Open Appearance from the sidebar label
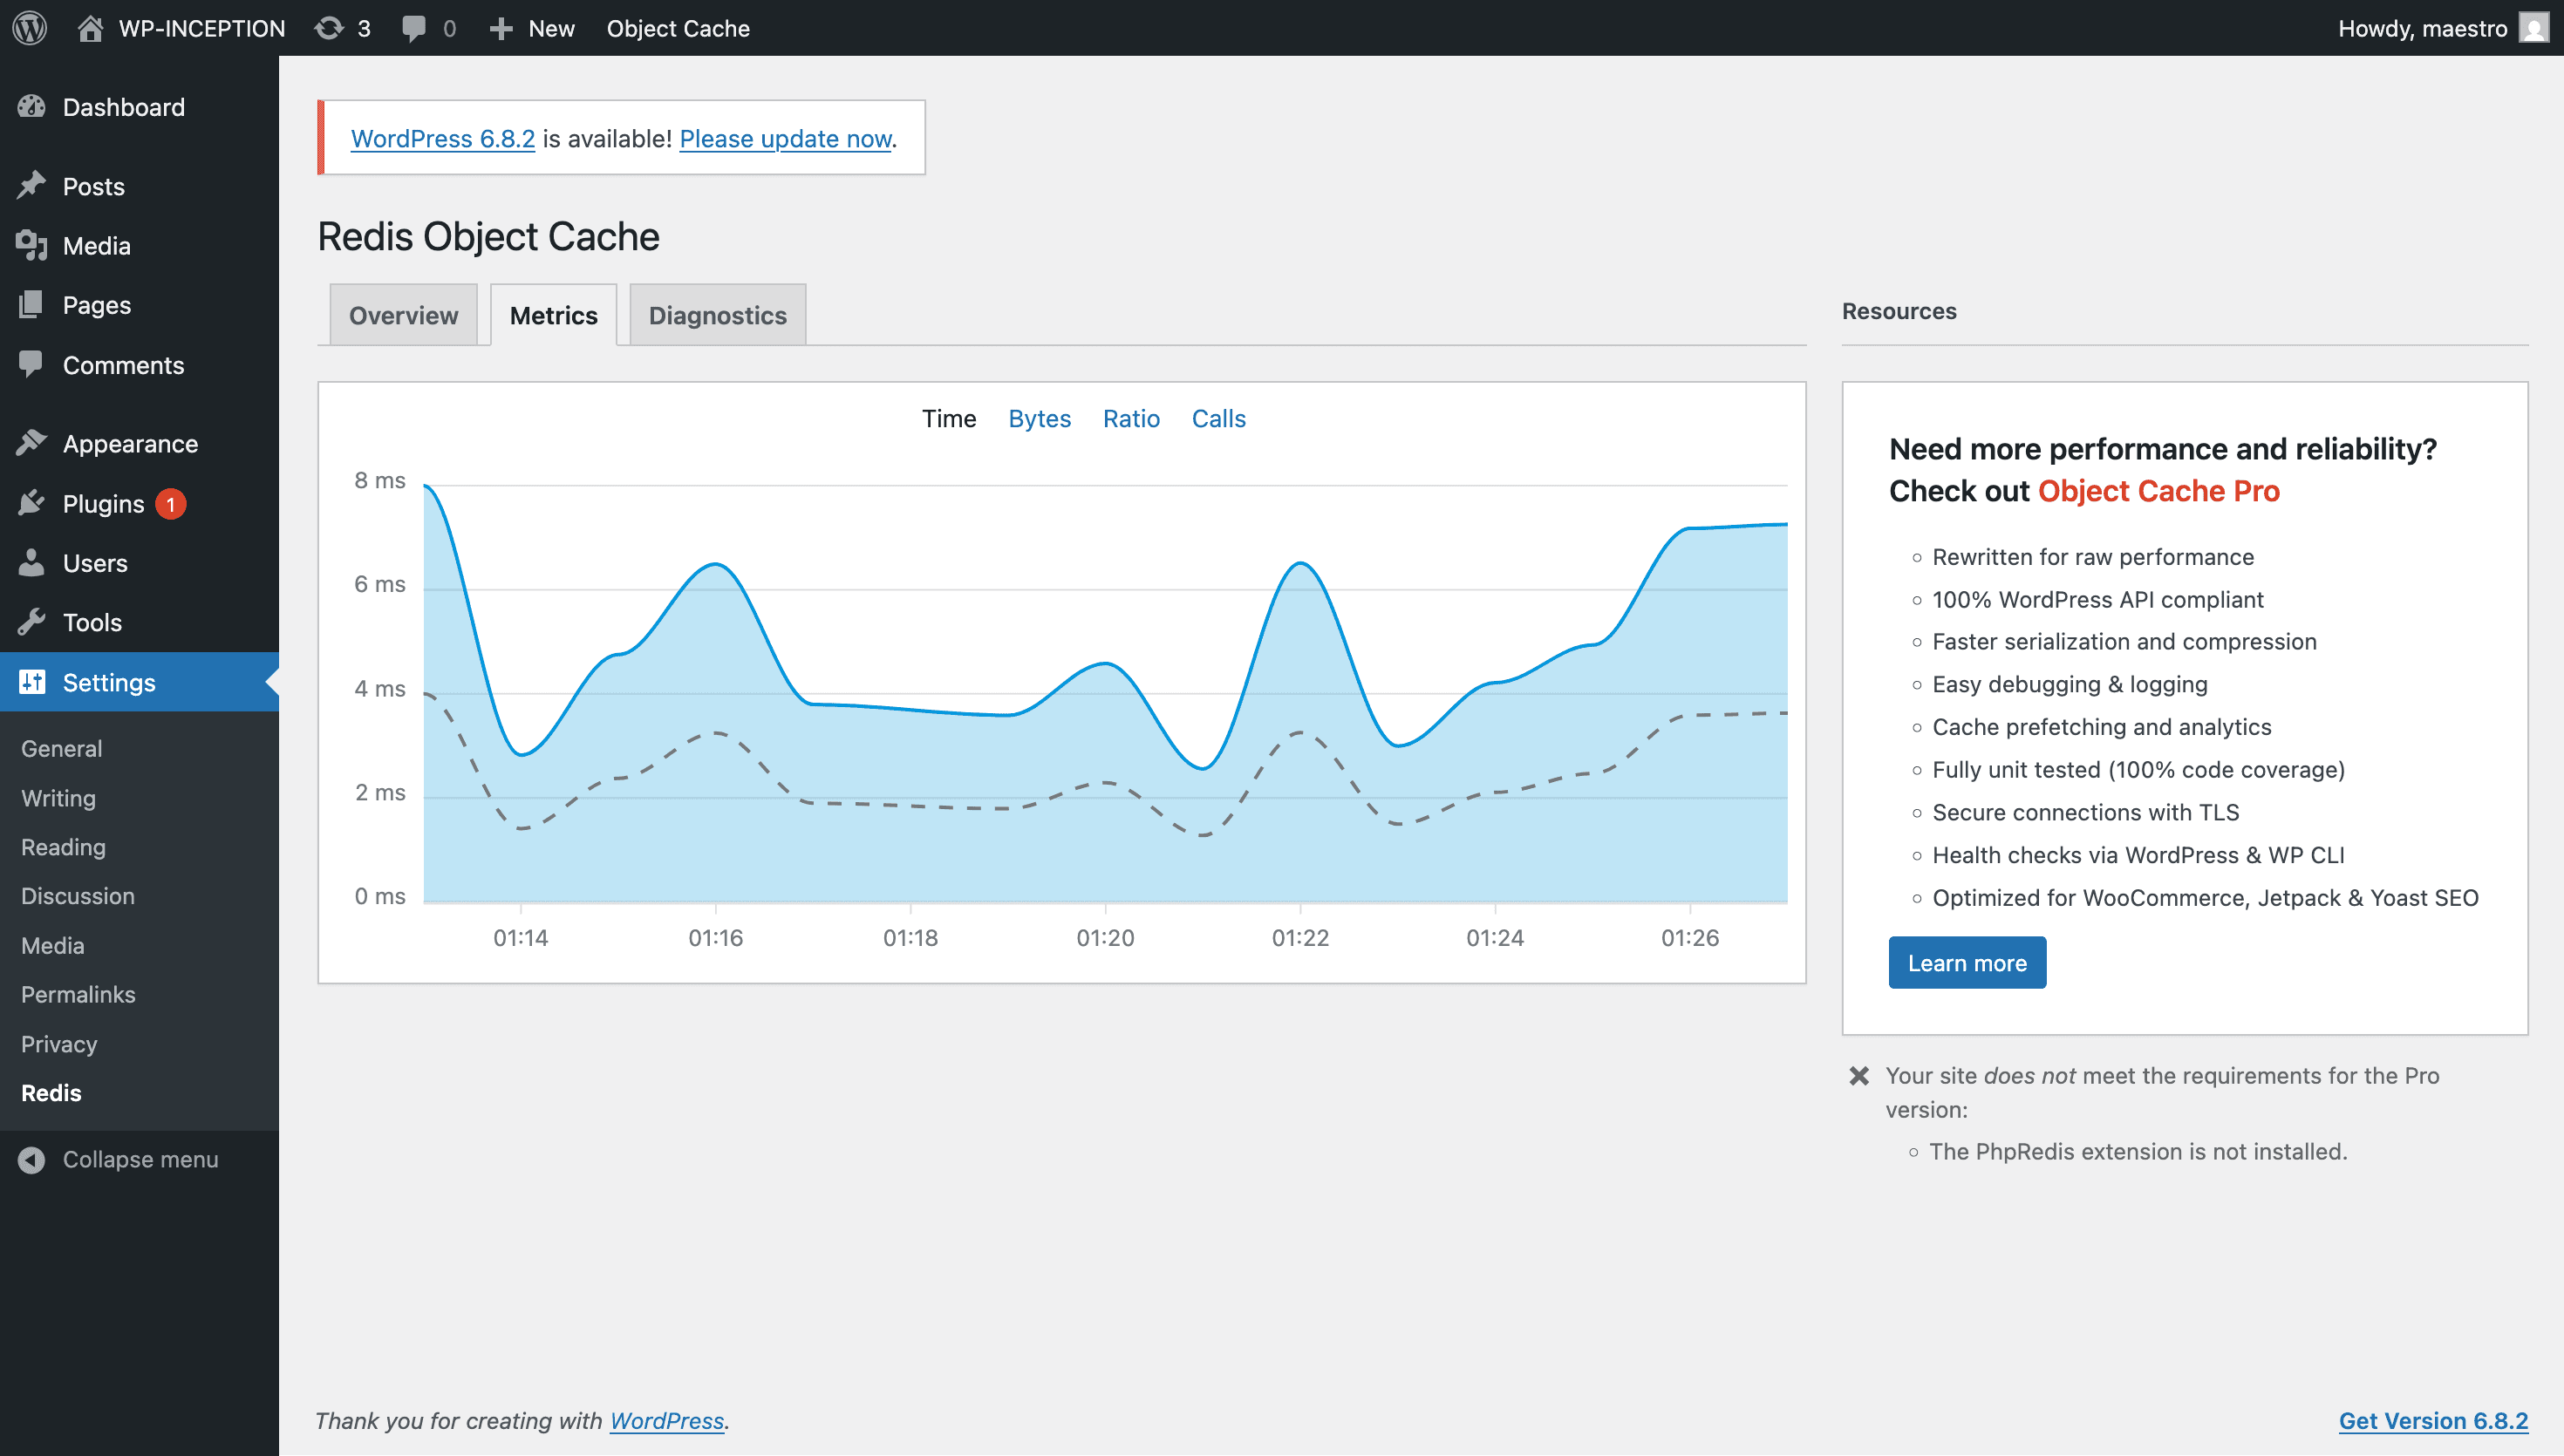This screenshot has height=1456, width=2564. pos(131,444)
